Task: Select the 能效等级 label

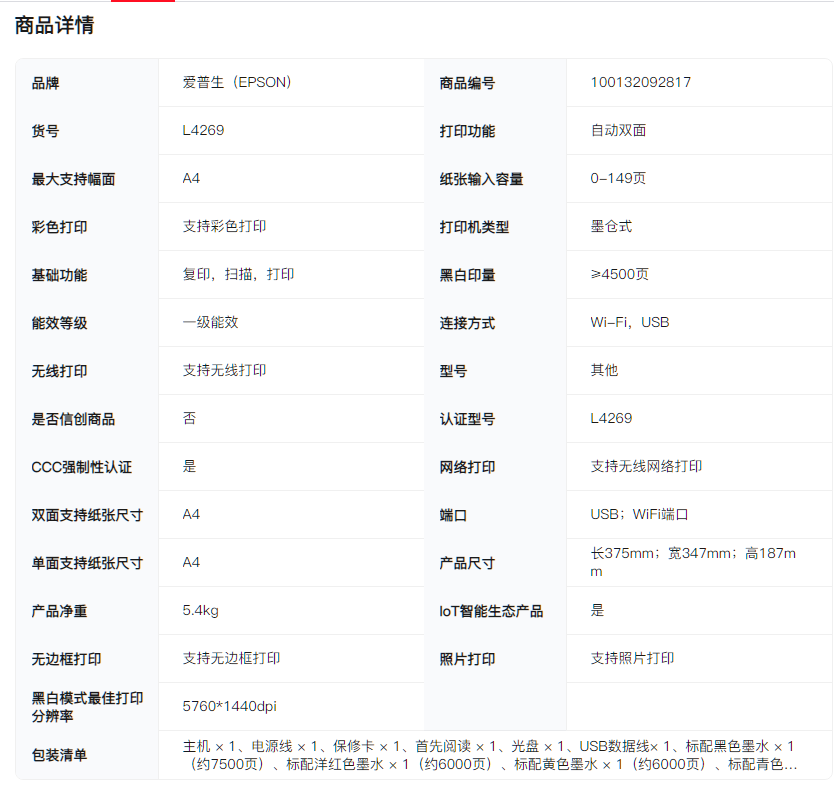Action: tap(59, 323)
